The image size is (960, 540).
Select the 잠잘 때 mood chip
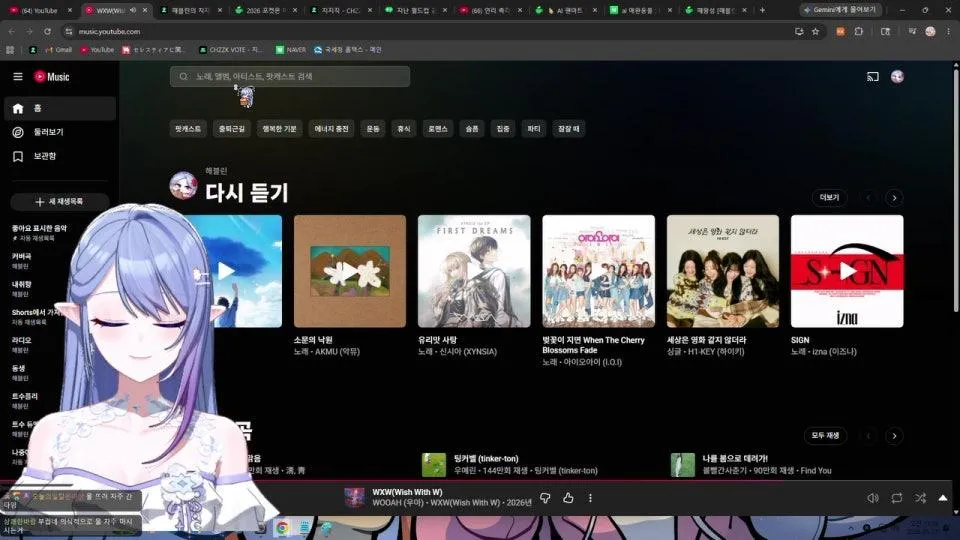569,129
